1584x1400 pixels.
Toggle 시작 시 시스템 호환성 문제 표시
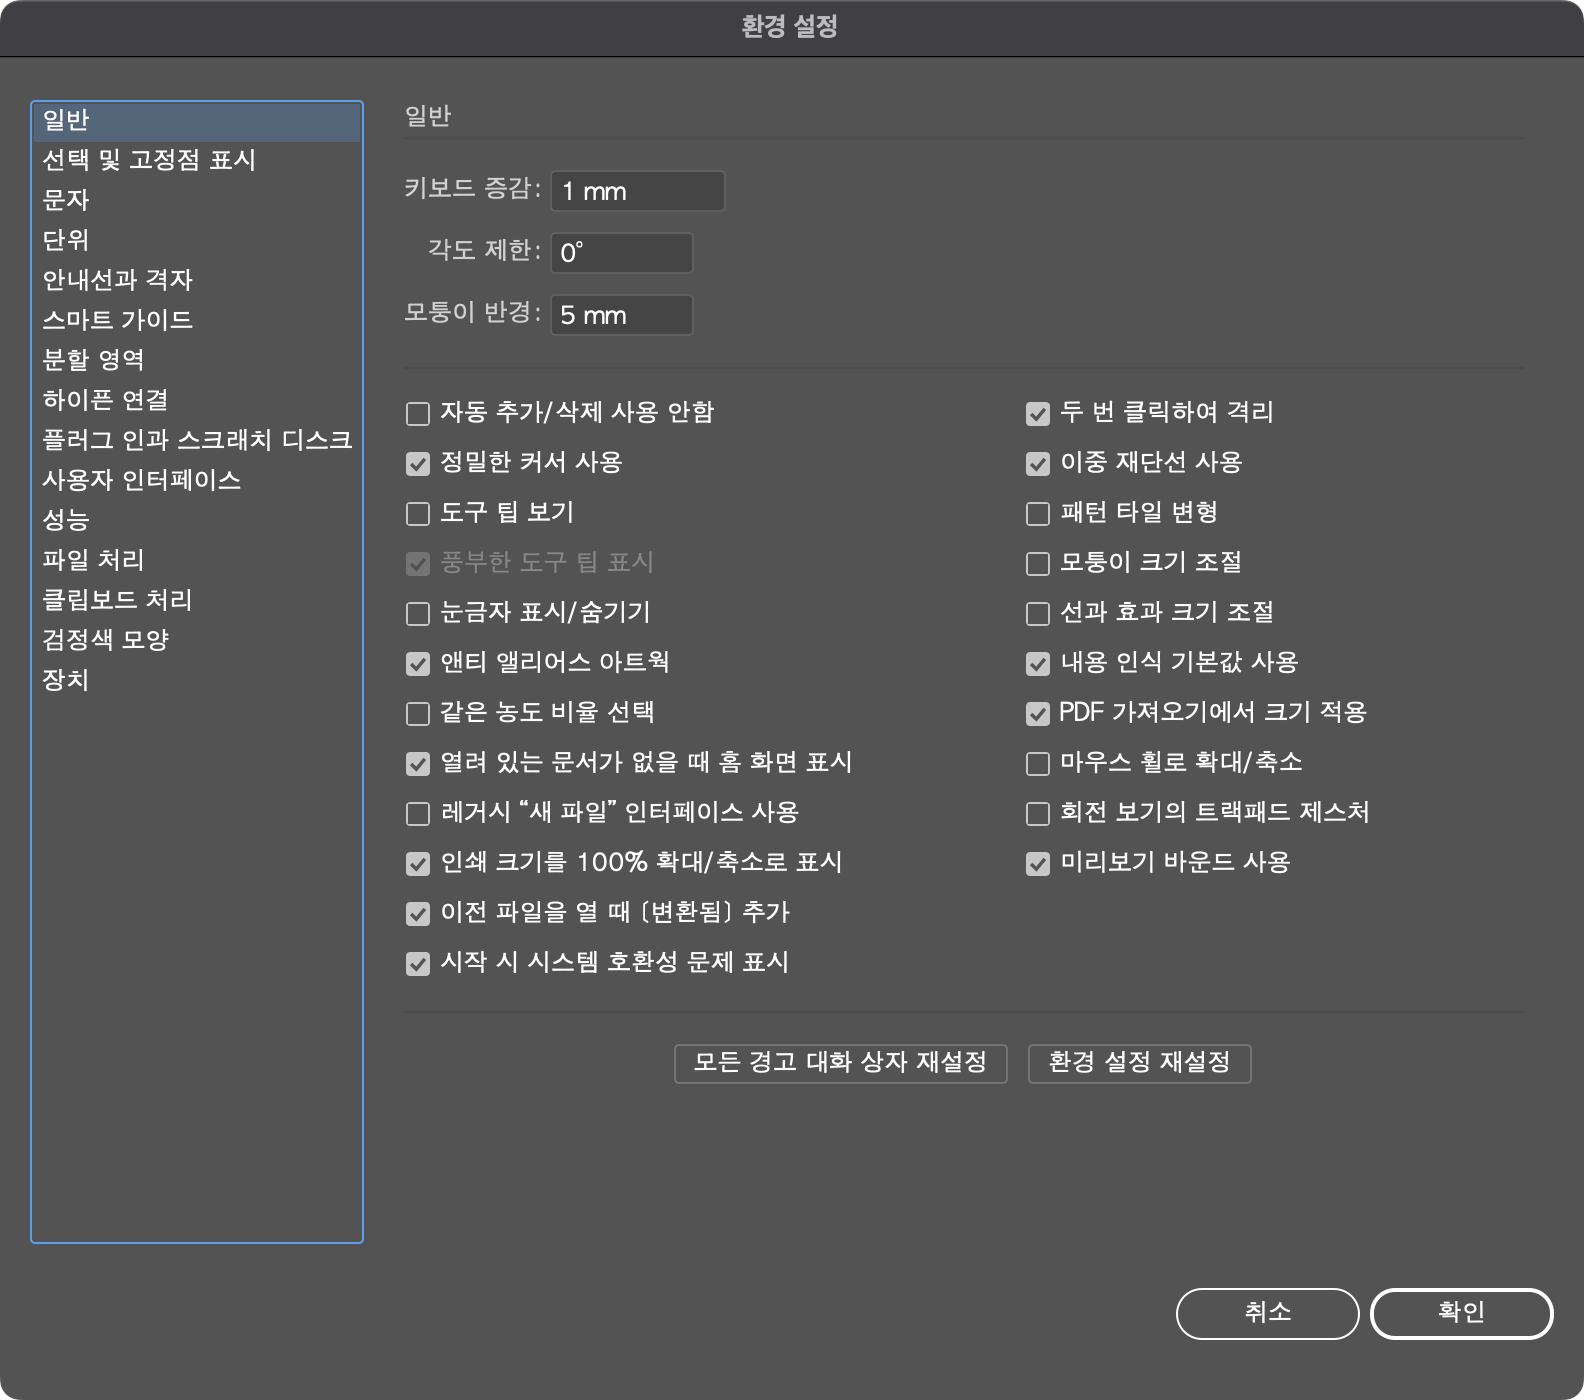coord(418,963)
